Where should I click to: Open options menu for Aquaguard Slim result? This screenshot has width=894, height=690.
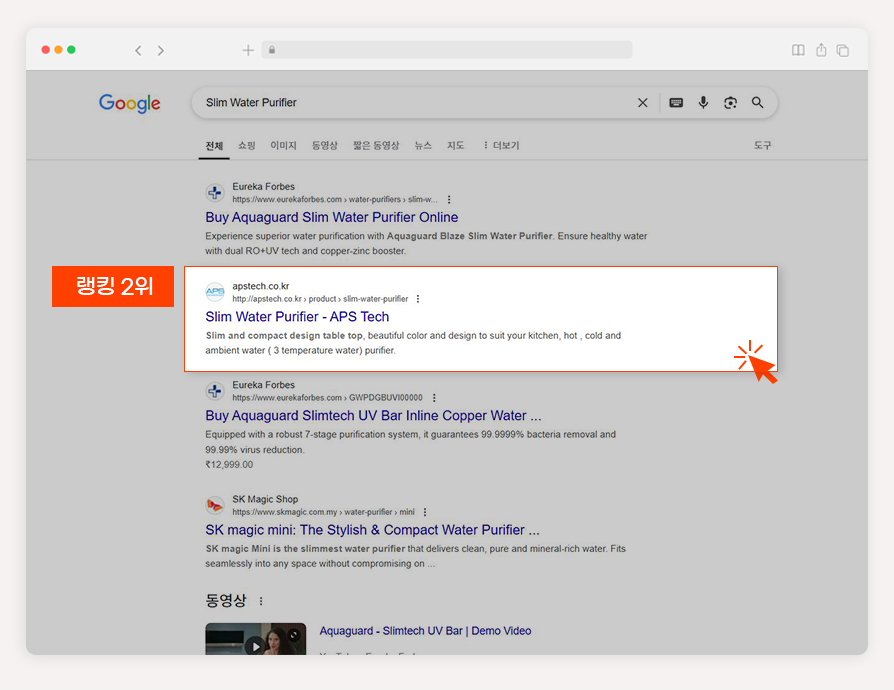(x=449, y=200)
